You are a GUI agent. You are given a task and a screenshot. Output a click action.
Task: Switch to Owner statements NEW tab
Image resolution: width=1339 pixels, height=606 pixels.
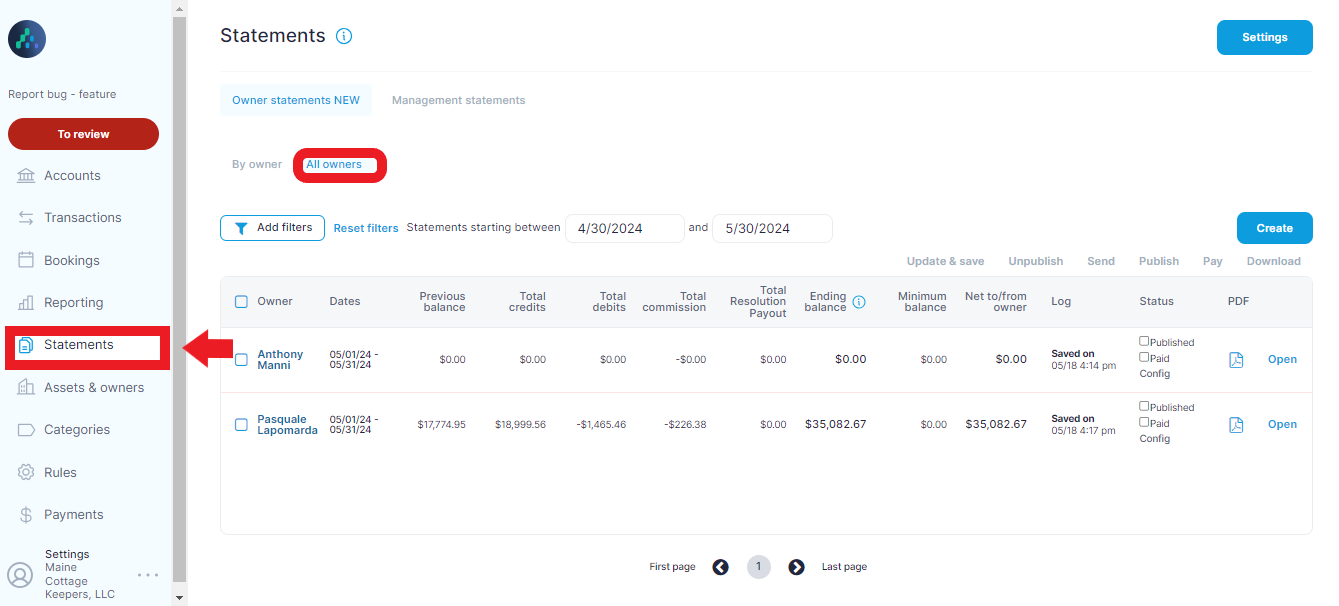pyautogui.click(x=296, y=100)
